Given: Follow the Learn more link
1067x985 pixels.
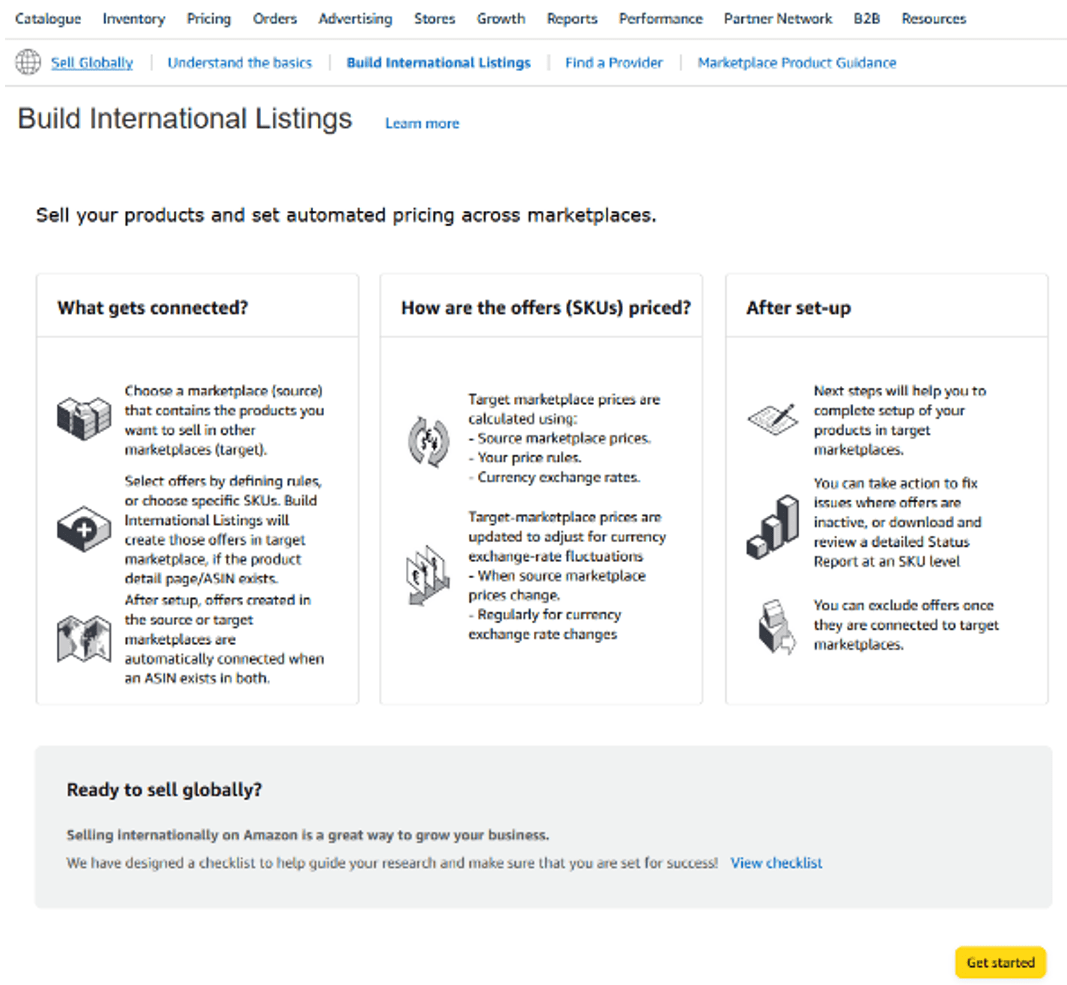Looking at the screenshot, I should click(422, 124).
